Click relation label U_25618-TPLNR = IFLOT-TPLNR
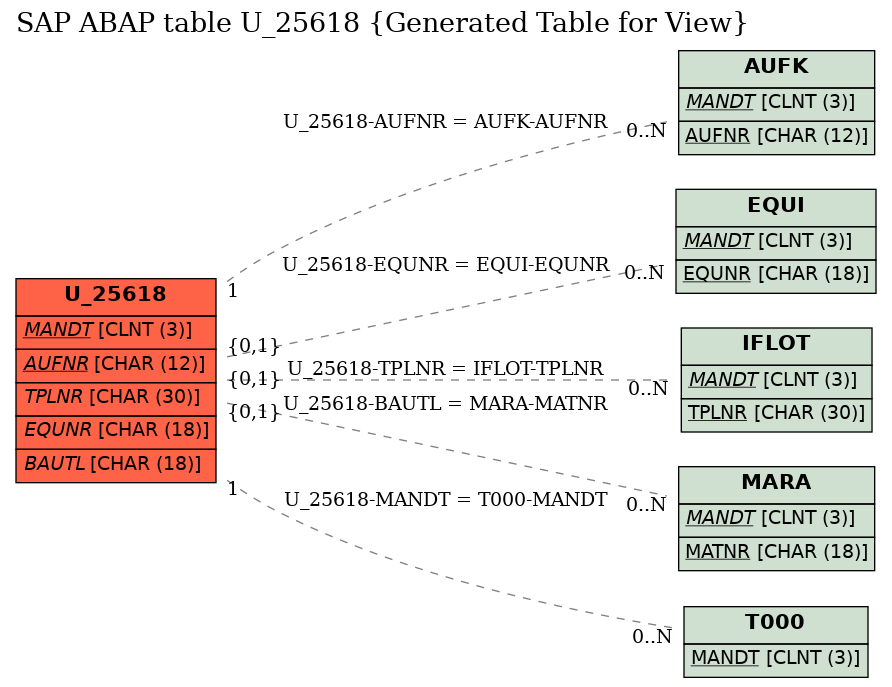The image size is (892, 687). pos(445,369)
